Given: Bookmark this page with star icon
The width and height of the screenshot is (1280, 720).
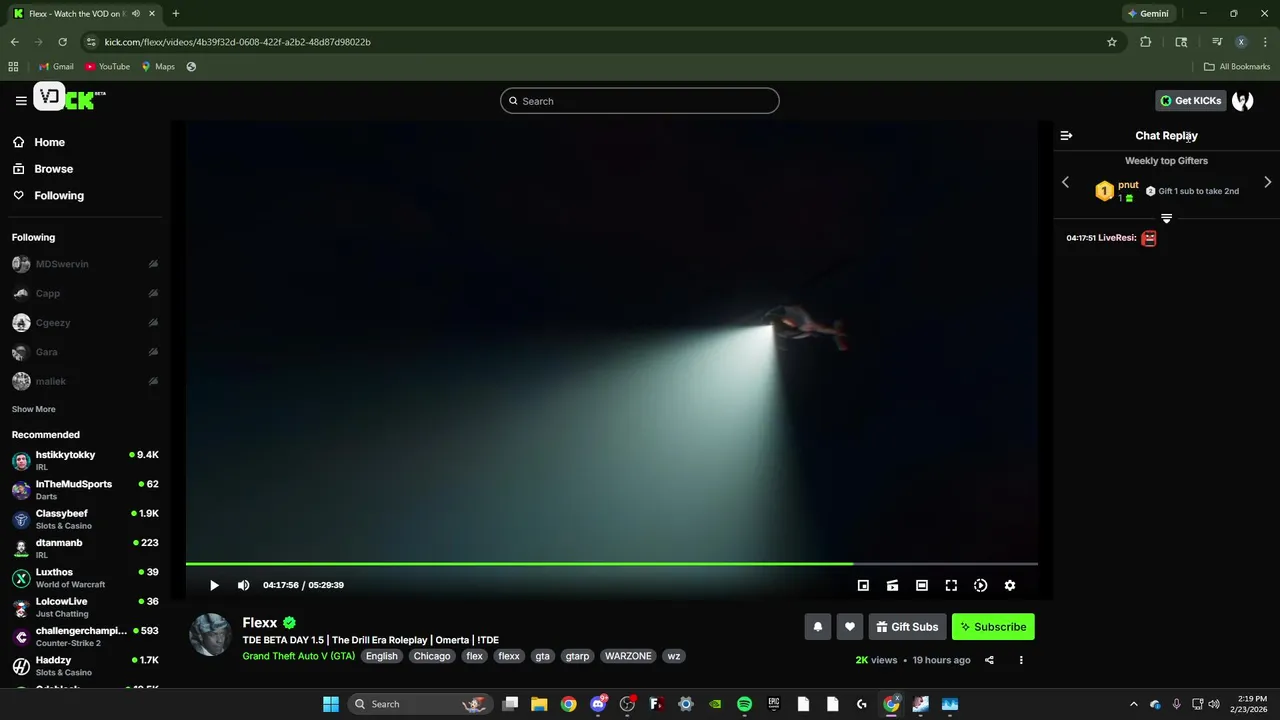Looking at the screenshot, I should tap(1111, 42).
